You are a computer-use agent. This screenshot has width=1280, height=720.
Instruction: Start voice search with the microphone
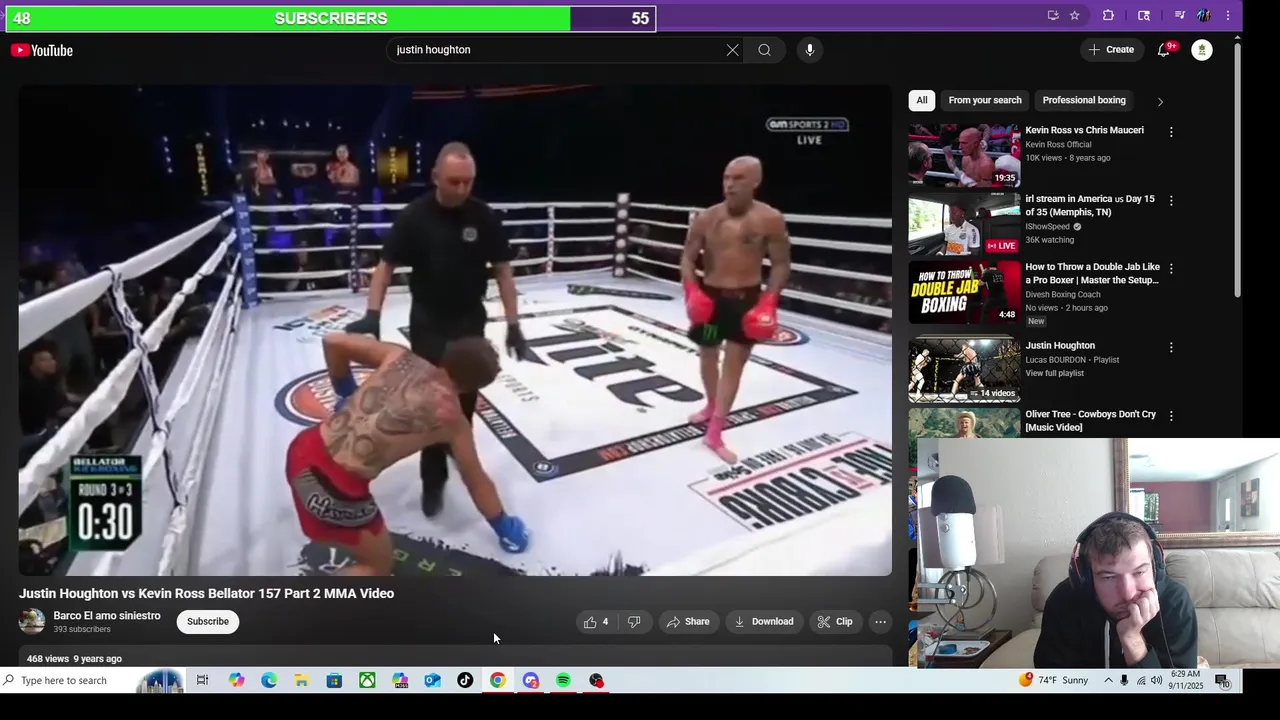click(x=810, y=50)
